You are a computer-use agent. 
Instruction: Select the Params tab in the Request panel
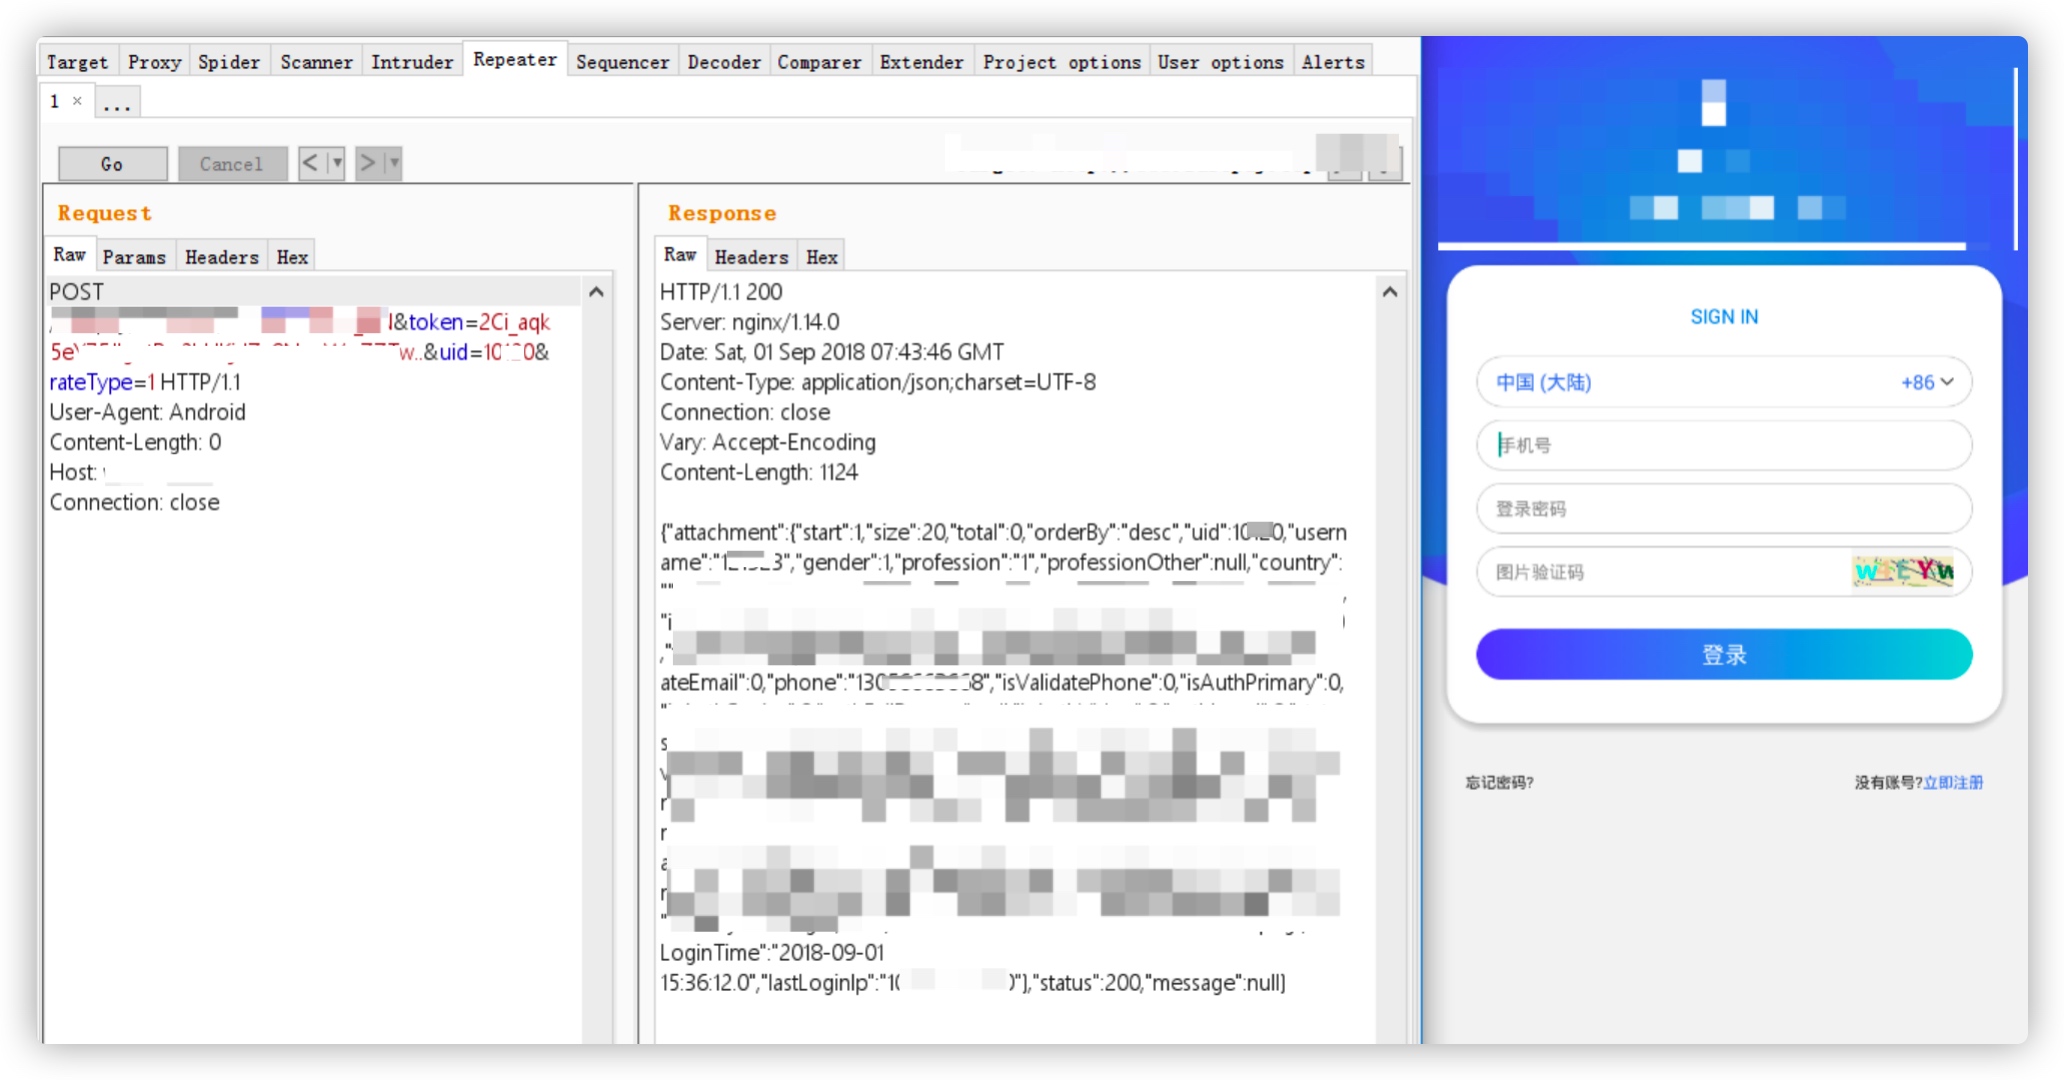[134, 257]
